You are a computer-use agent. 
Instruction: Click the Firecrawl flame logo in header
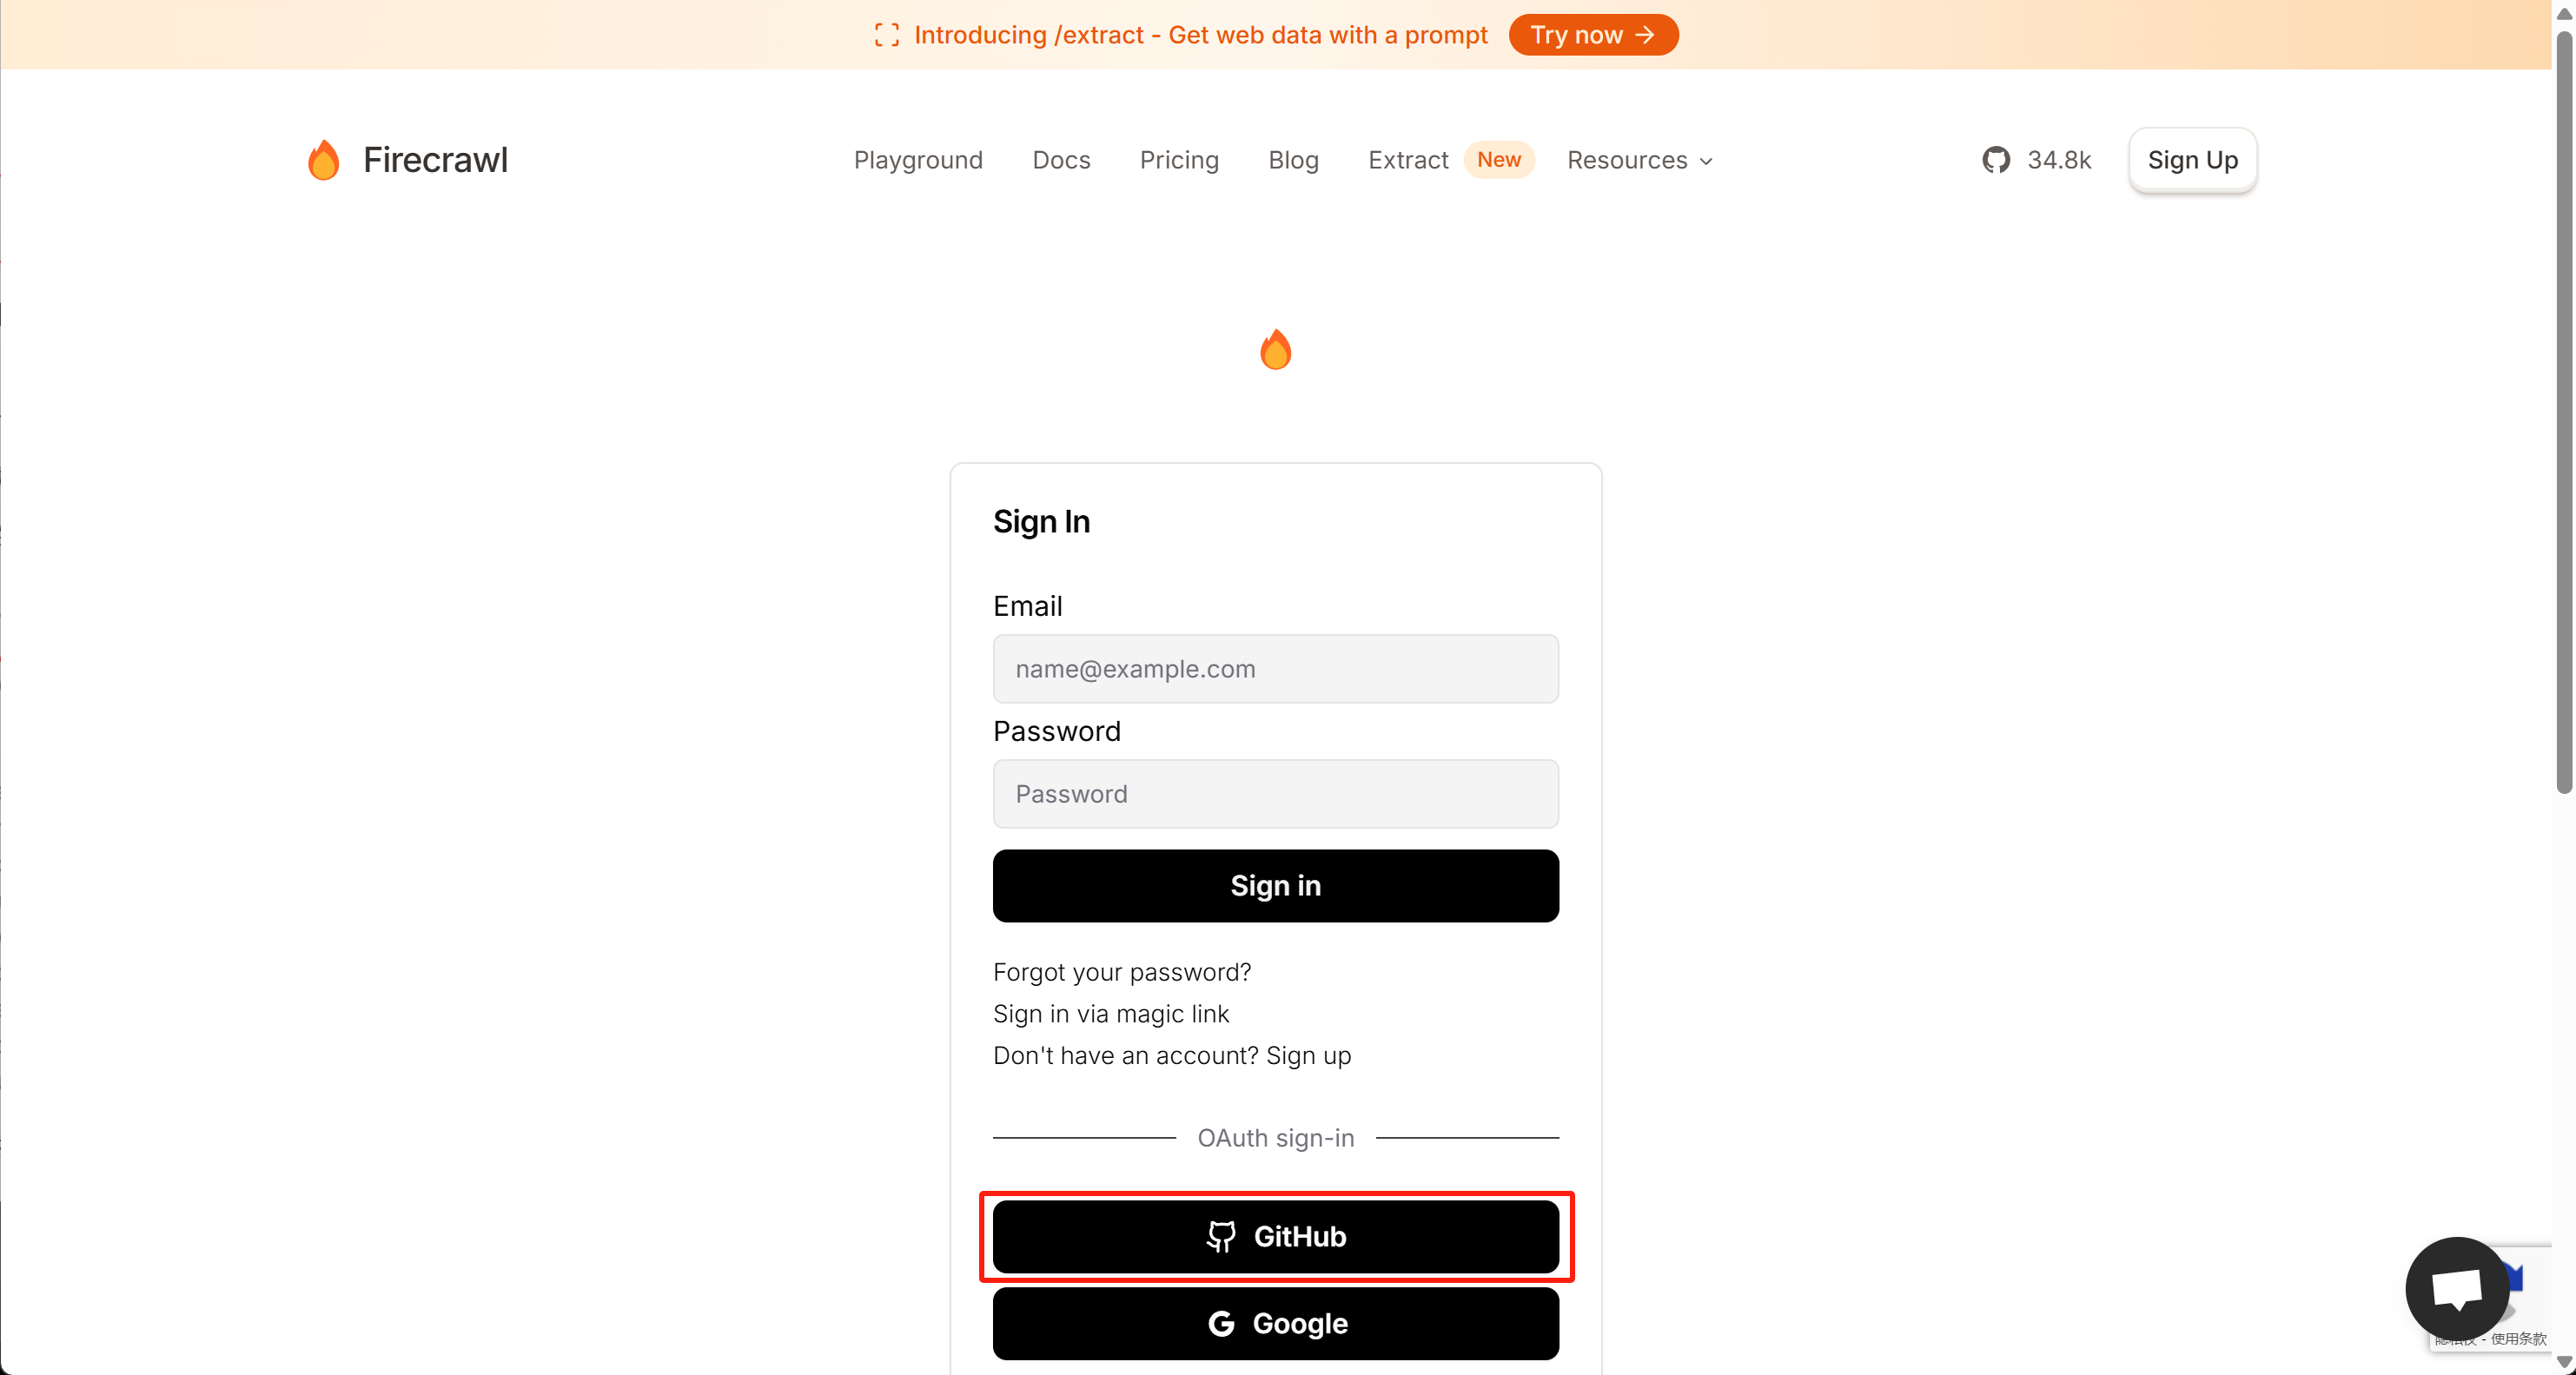tap(323, 160)
